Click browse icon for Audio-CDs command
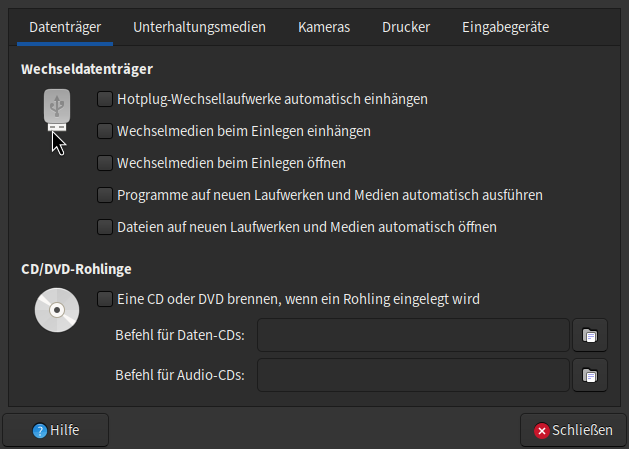629x449 pixels. point(590,376)
